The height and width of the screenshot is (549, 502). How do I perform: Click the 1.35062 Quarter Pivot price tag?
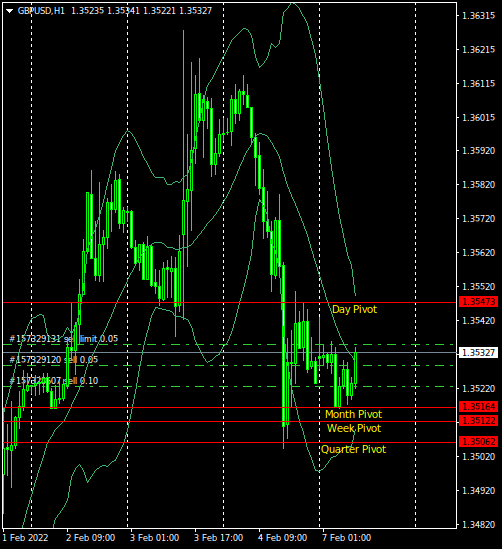pyautogui.click(x=479, y=442)
